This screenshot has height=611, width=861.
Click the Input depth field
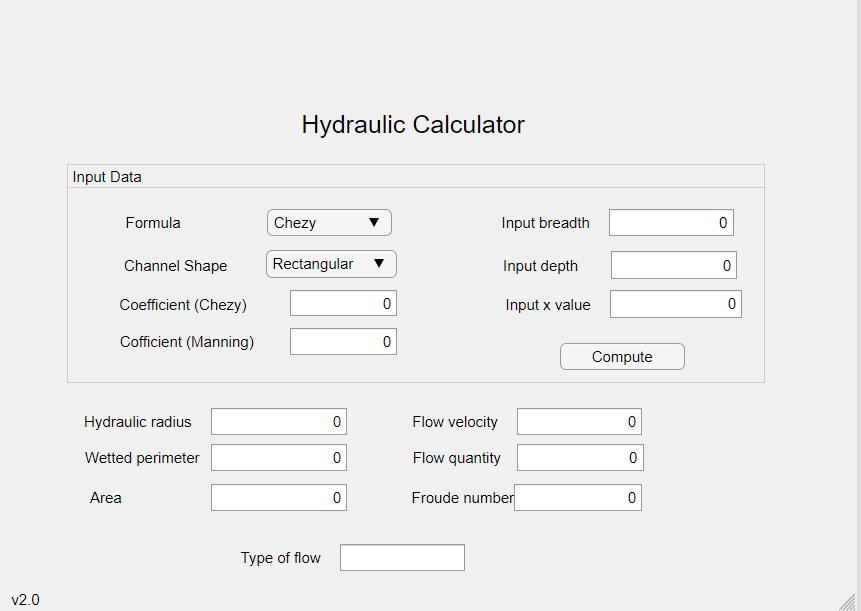[x=674, y=265]
